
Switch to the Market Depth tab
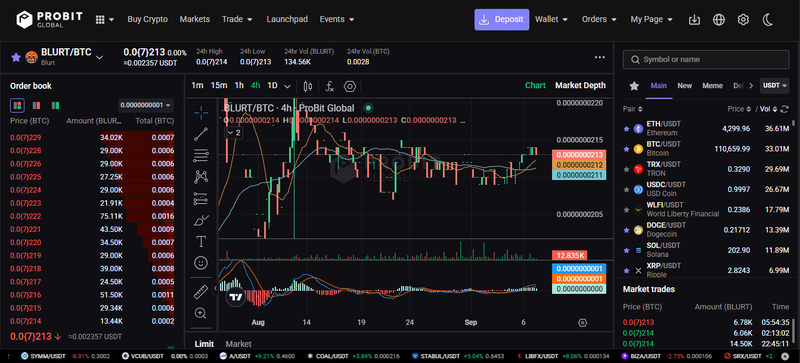click(x=581, y=85)
